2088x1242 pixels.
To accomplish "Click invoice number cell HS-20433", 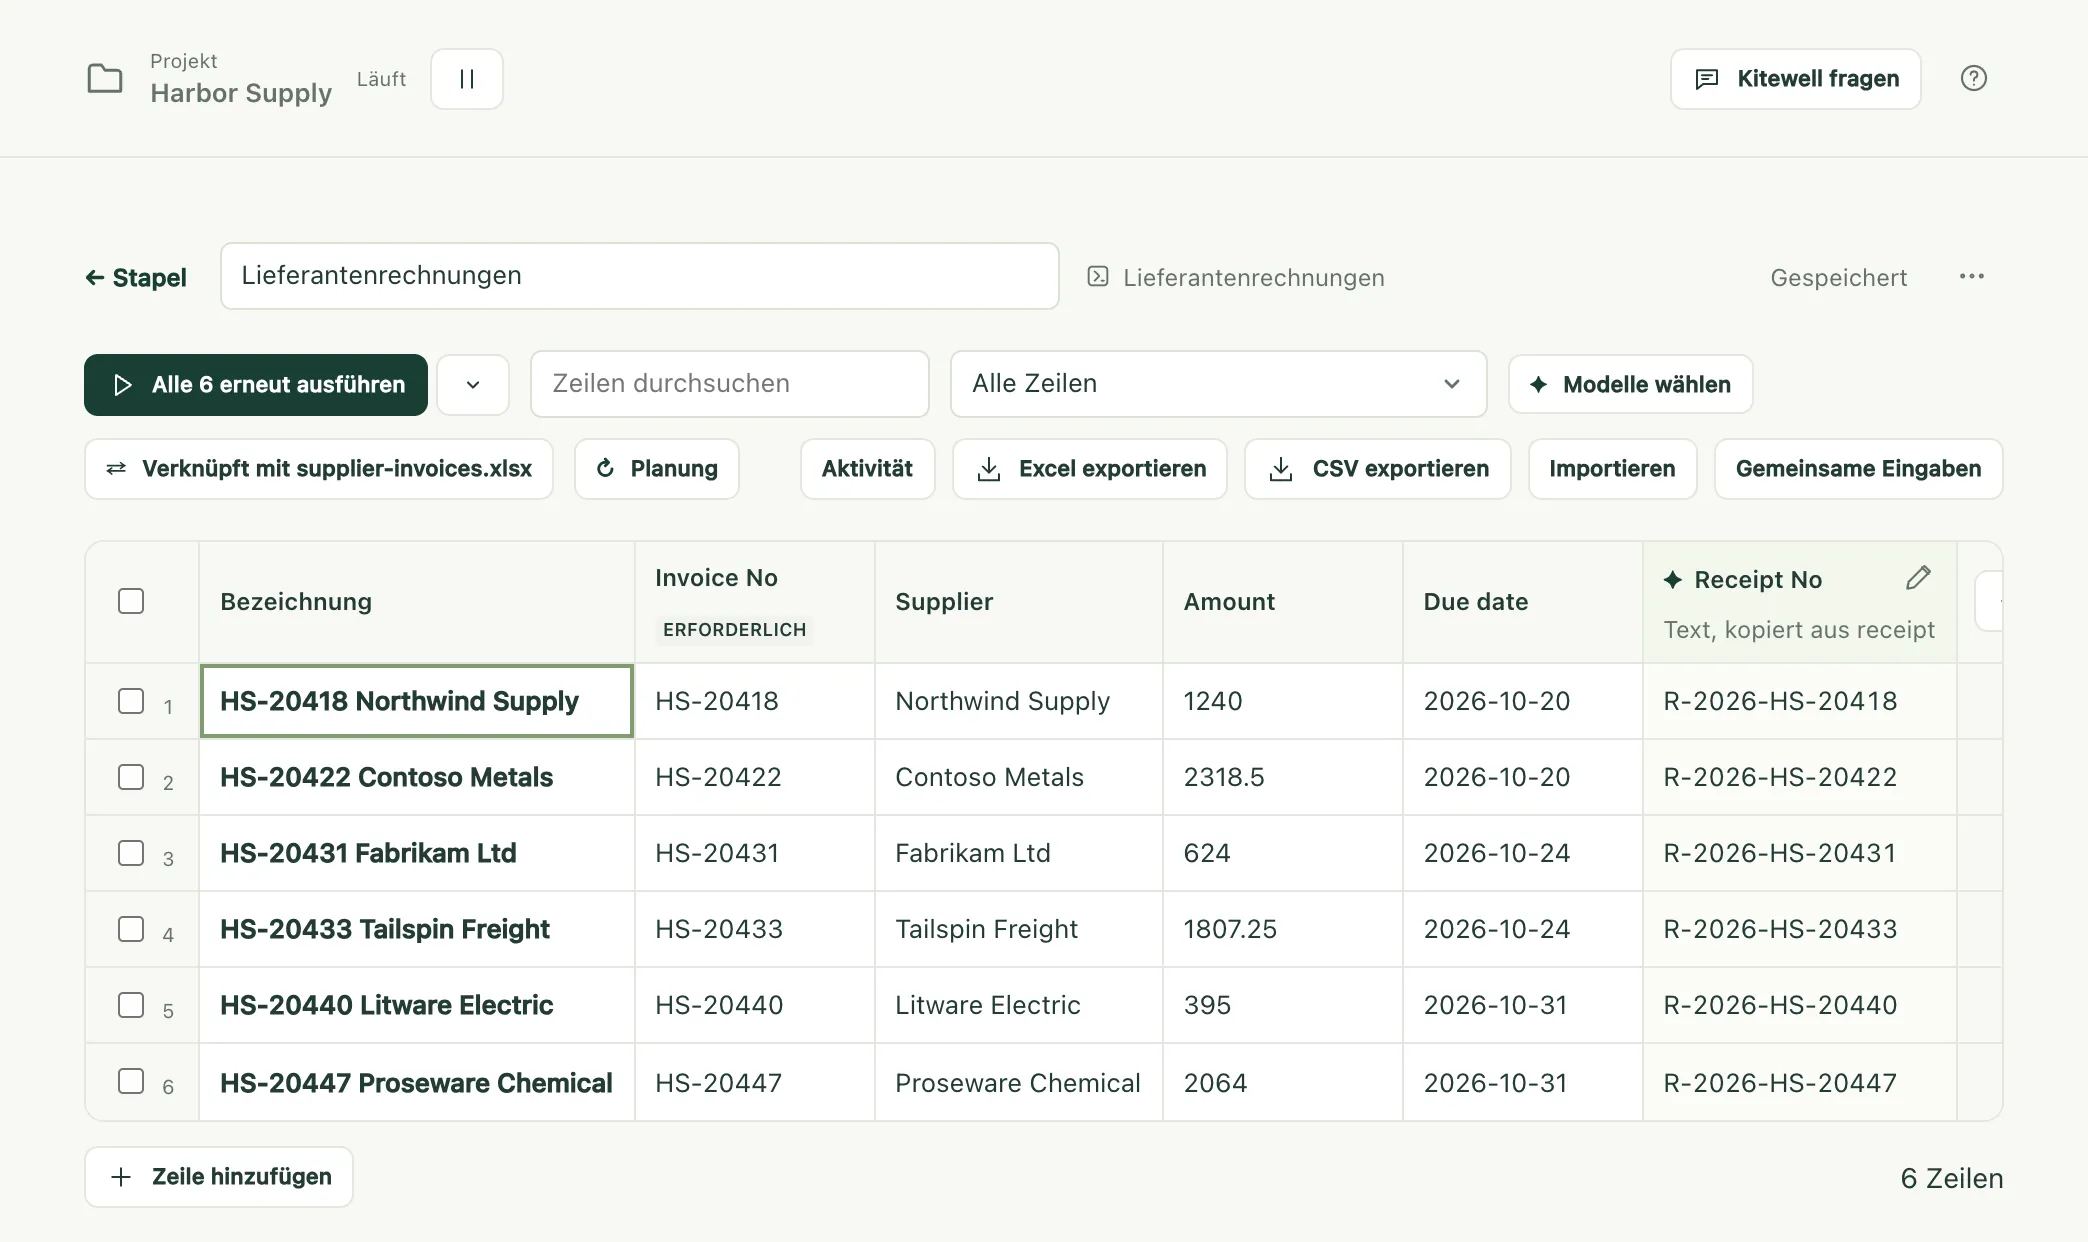I will click(755, 929).
